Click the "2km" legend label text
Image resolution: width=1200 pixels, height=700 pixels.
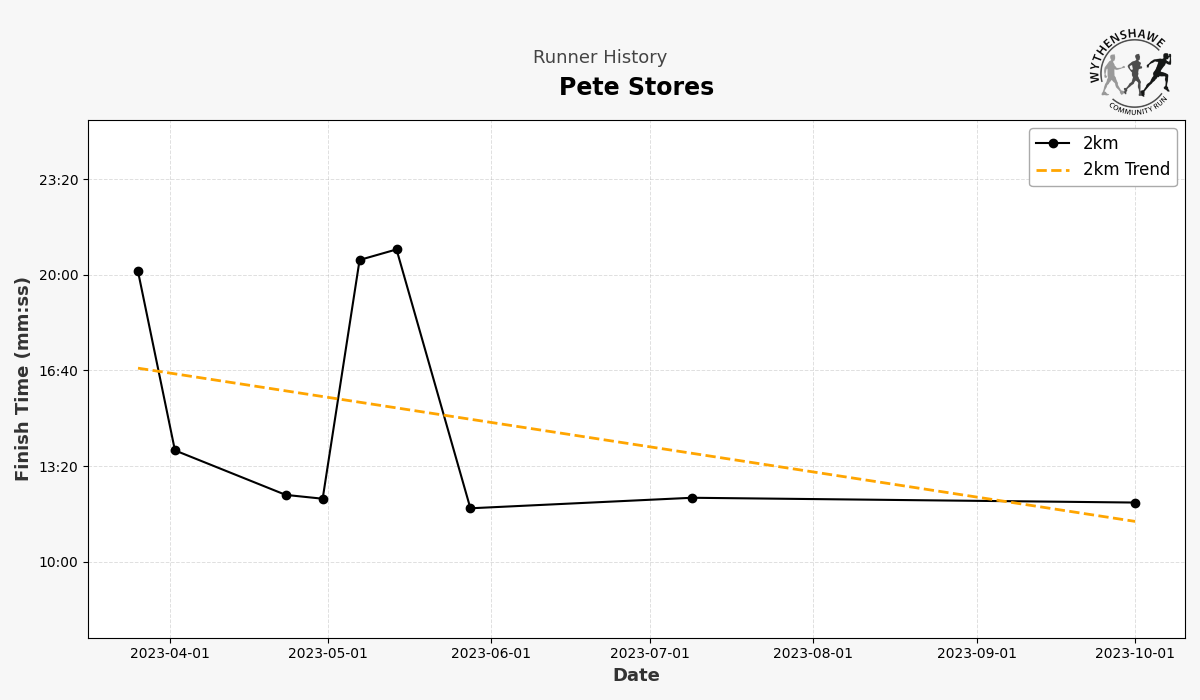(1100, 143)
